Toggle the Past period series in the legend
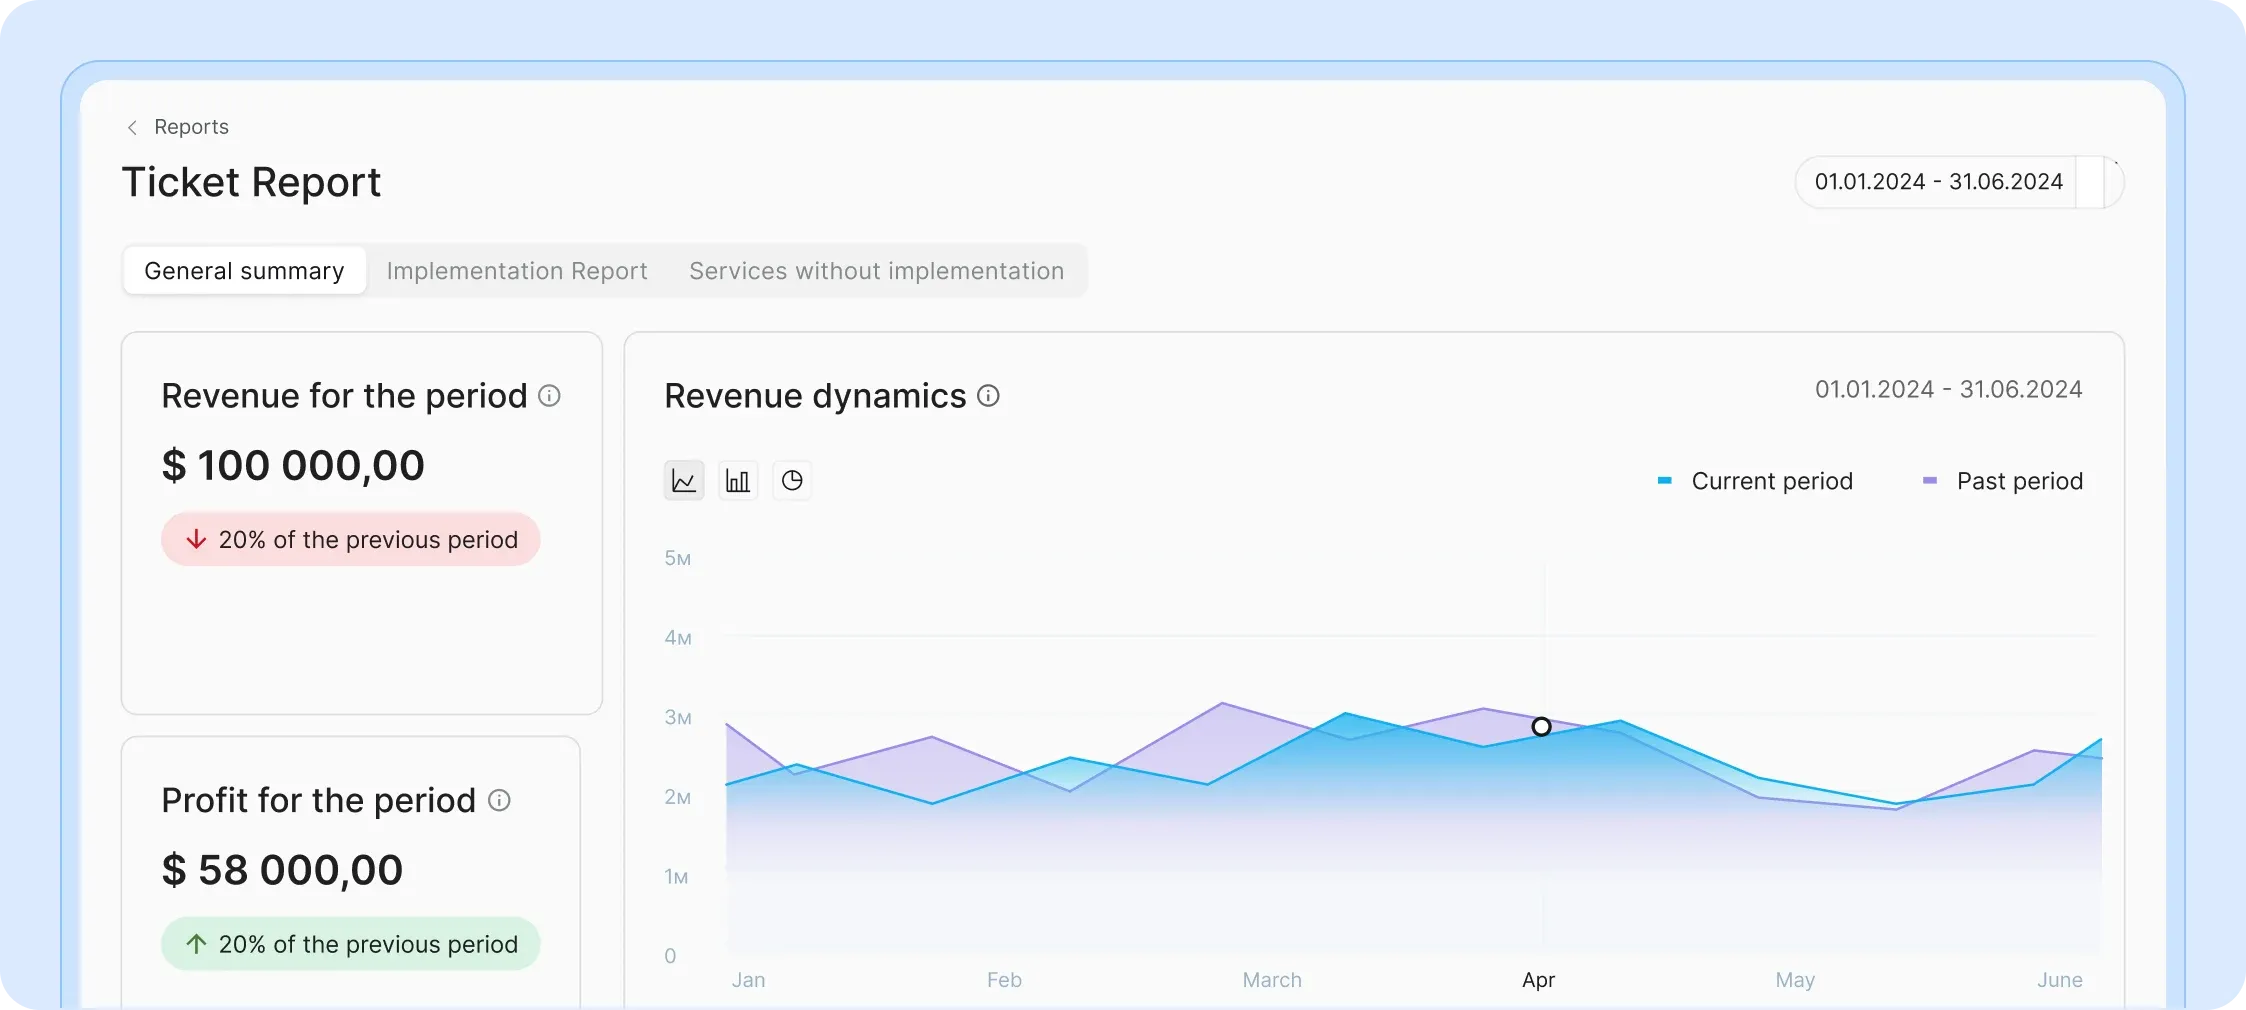The width and height of the screenshot is (2246, 1010). pos(2019,481)
